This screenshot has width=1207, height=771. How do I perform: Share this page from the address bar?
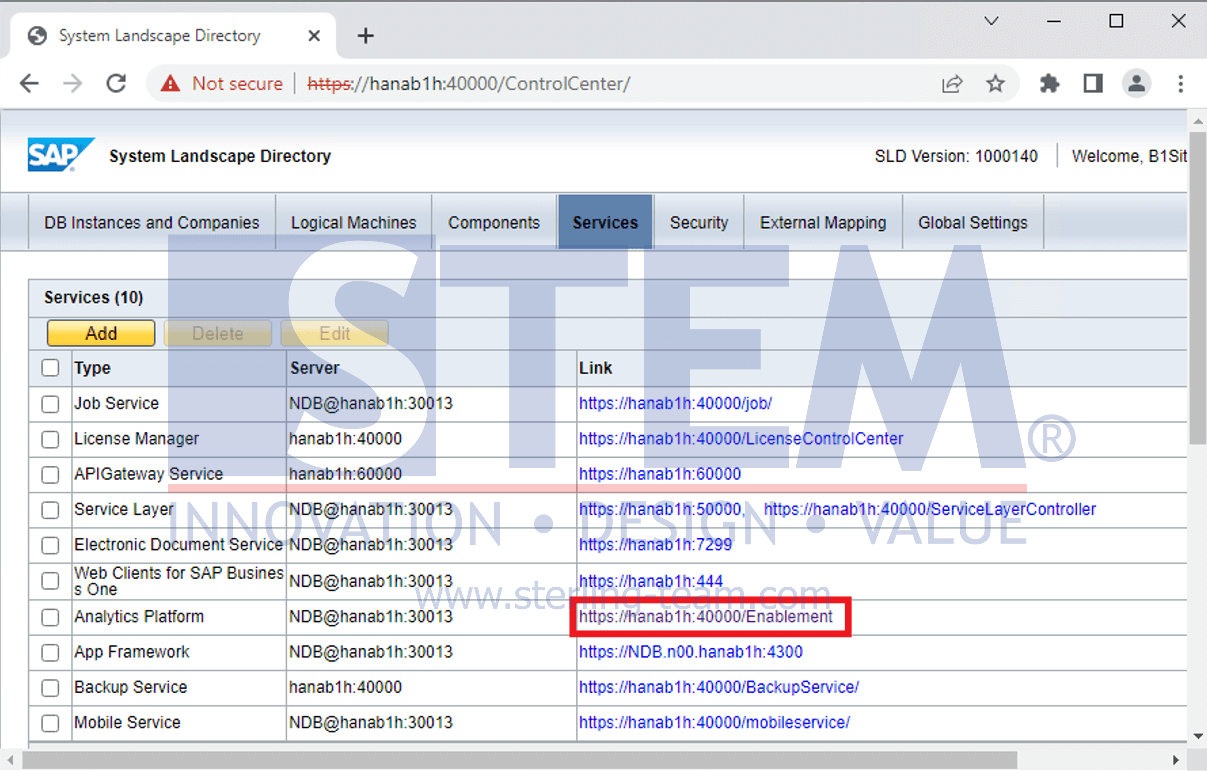(952, 84)
